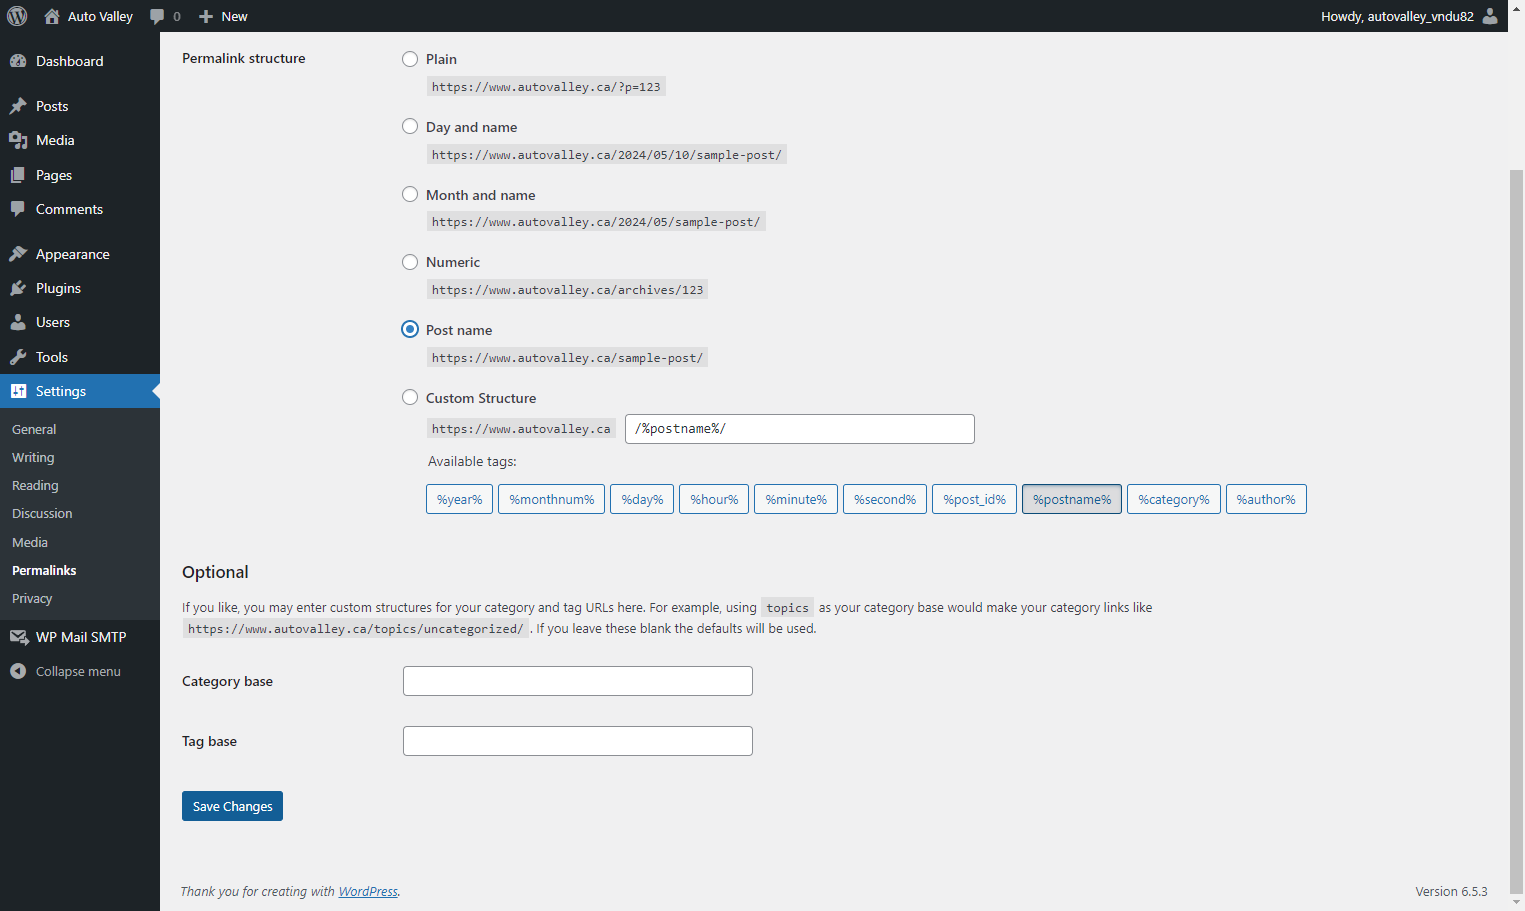Select the Day and name radio button
This screenshot has height=911, width=1525.
coord(410,126)
